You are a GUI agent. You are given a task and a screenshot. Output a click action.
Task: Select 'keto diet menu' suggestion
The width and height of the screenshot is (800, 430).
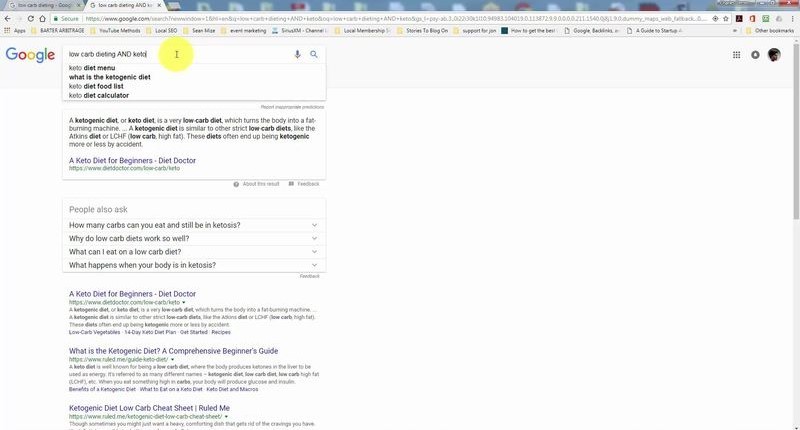coord(92,68)
